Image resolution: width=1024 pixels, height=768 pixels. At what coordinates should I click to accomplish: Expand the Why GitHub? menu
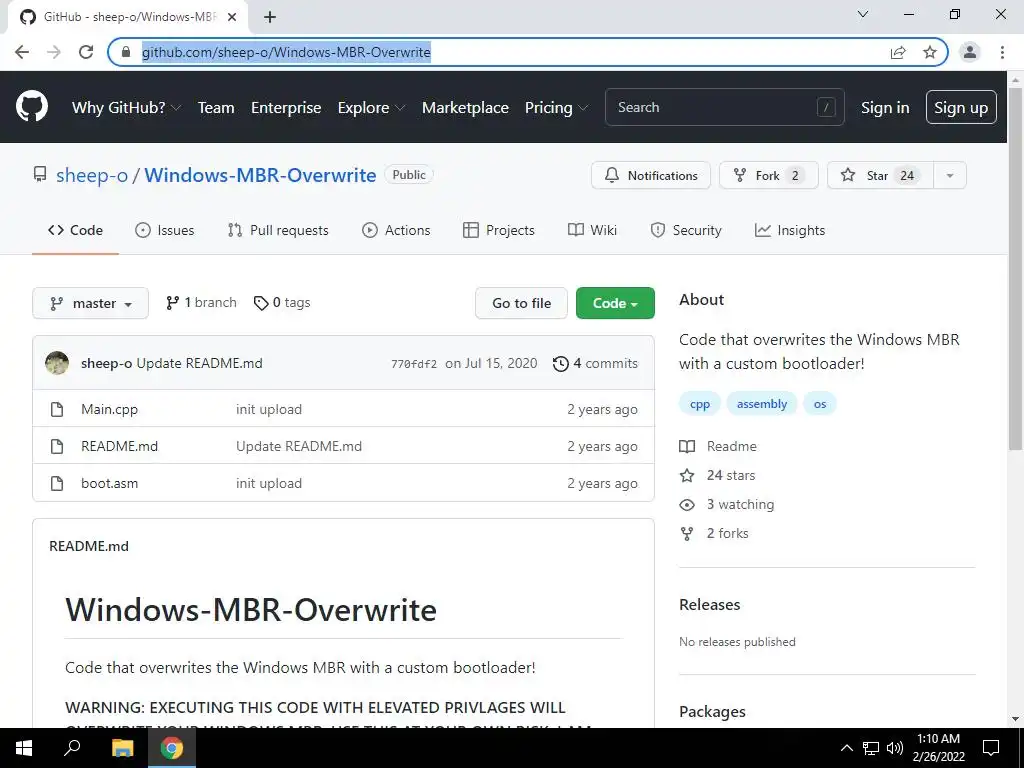[x=126, y=108]
